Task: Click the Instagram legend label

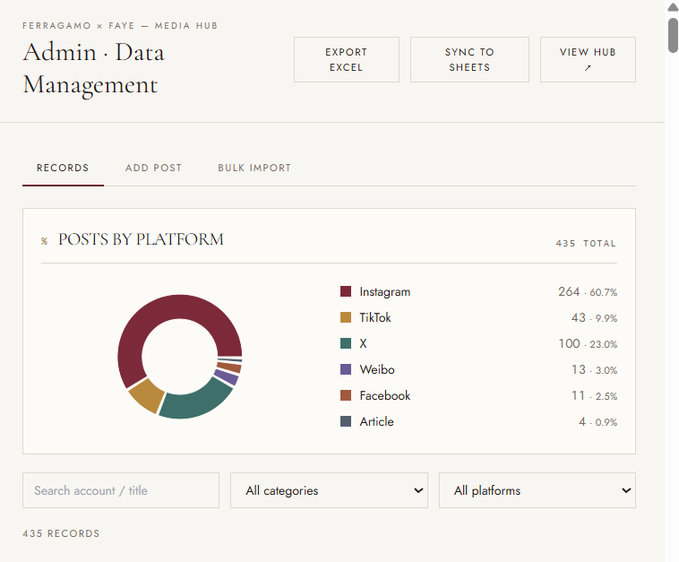Action: [385, 292]
